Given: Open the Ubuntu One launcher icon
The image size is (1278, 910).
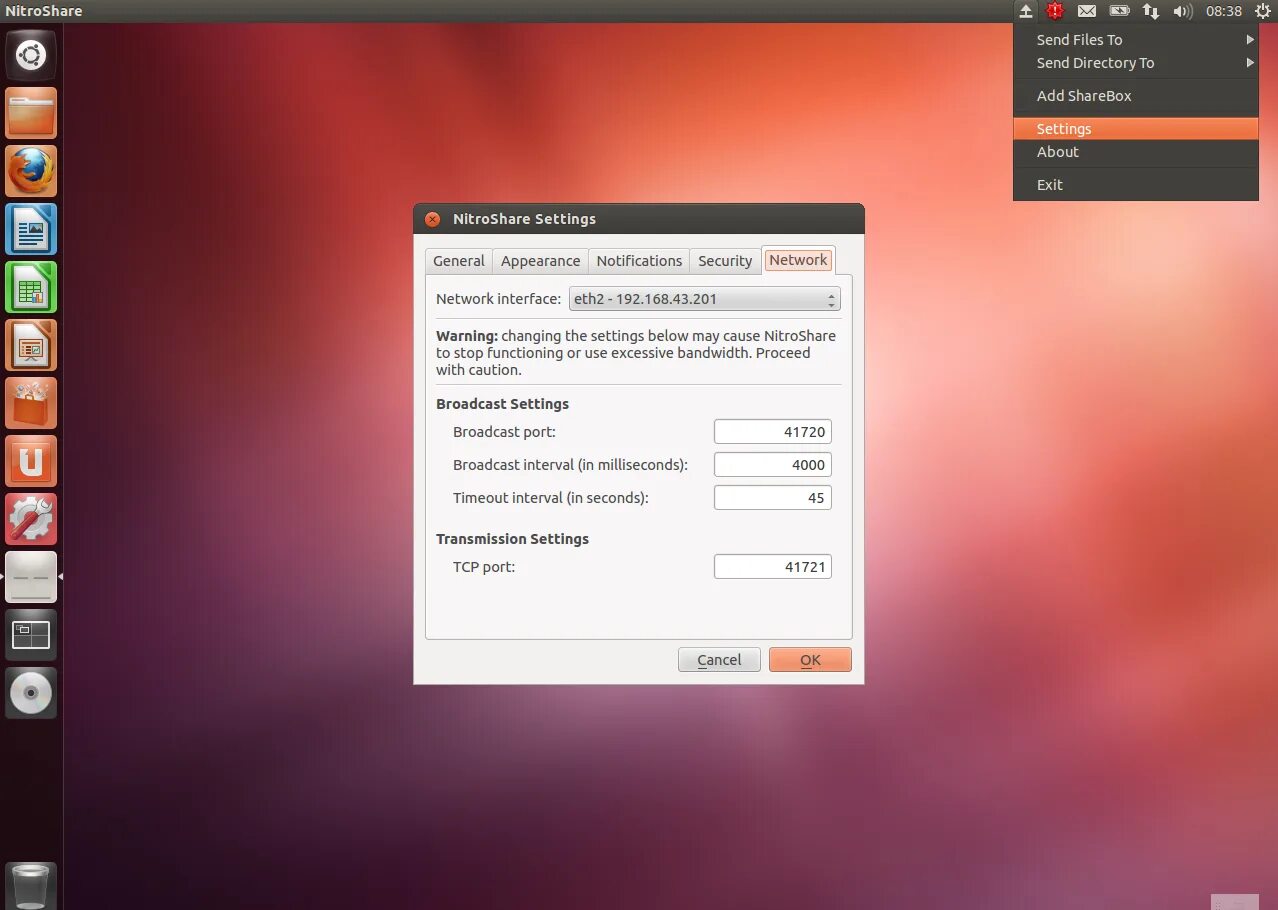Looking at the screenshot, I should coord(31,461).
